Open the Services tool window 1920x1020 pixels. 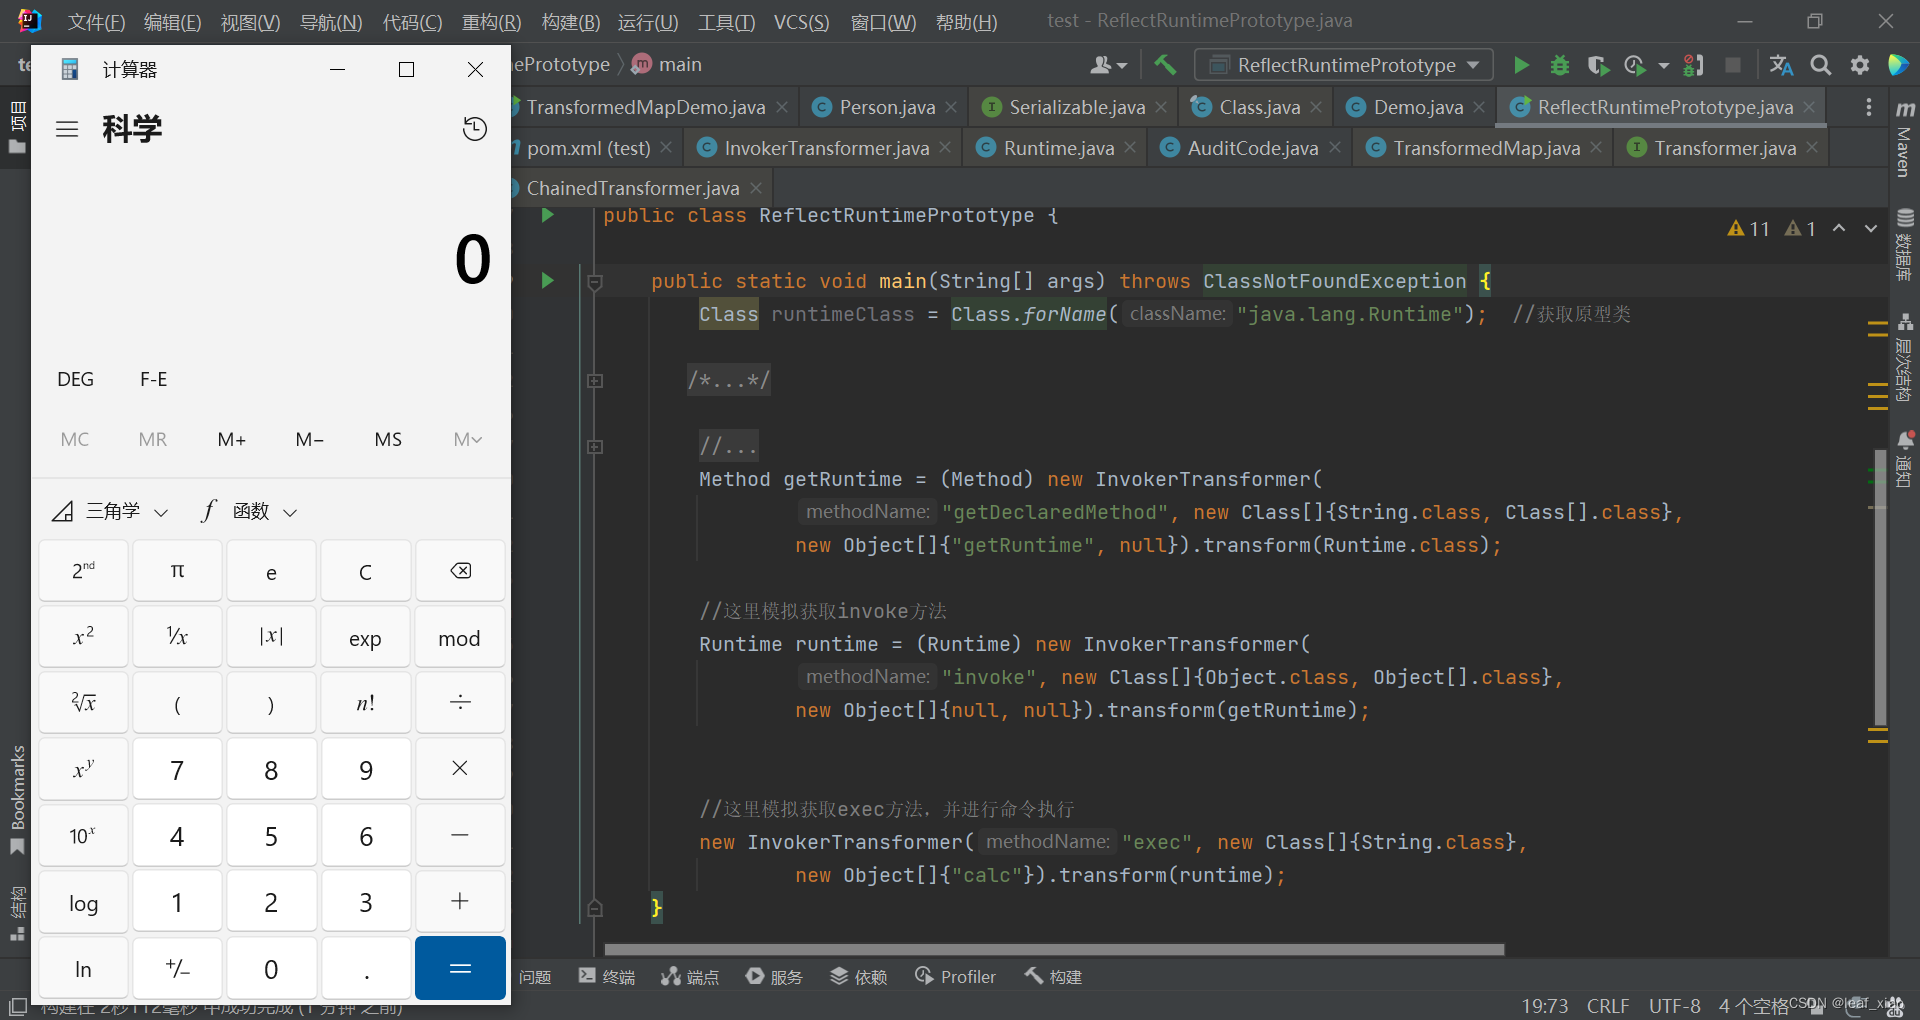(x=774, y=977)
